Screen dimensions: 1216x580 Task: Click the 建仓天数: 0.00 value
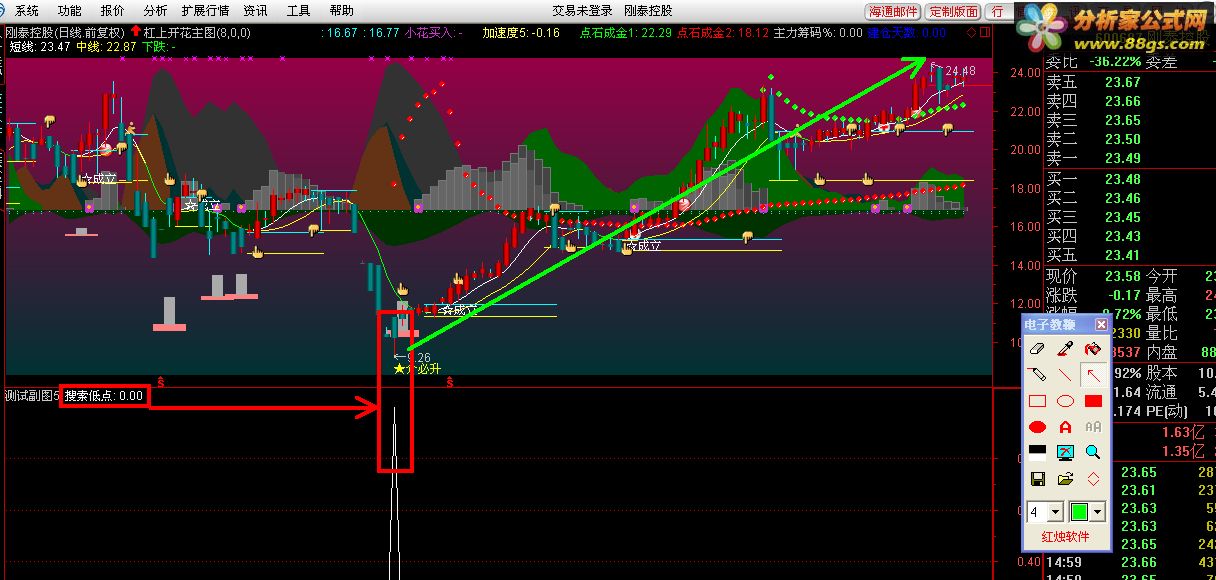[906, 33]
